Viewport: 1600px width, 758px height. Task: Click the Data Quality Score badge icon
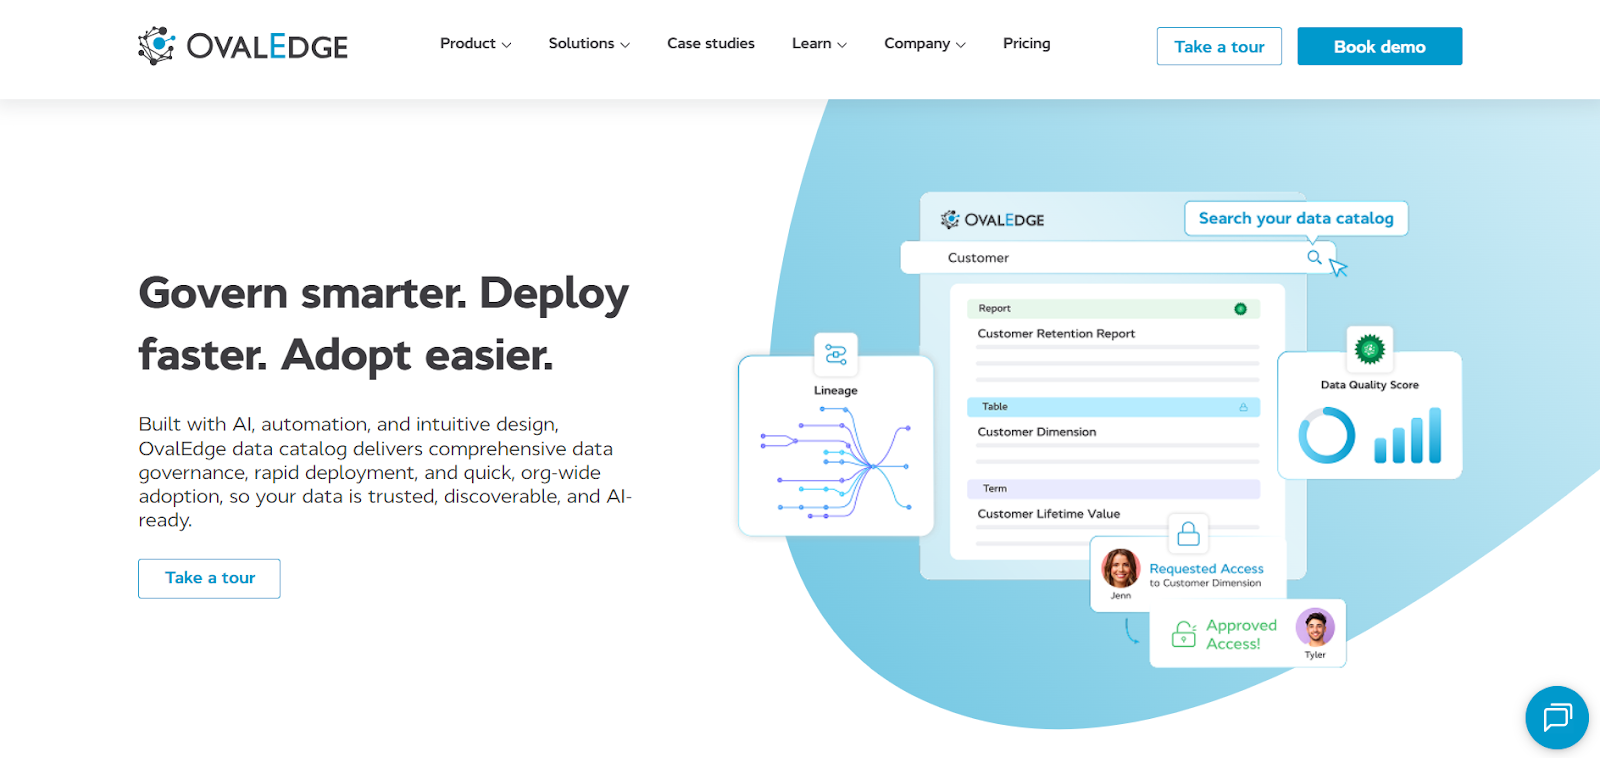click(1369, 349)
